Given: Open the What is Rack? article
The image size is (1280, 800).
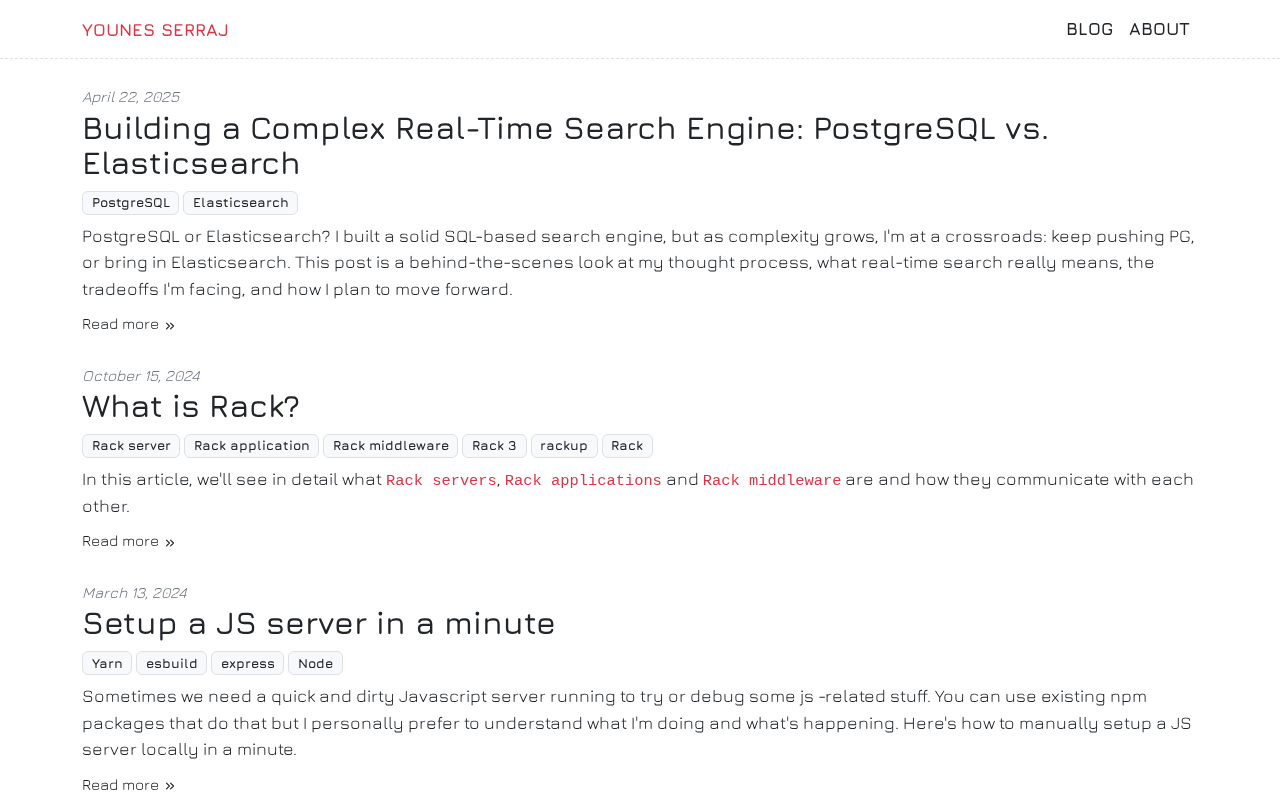Looking at the screenshot, I should pyautogui.click(x=191, y=406).
